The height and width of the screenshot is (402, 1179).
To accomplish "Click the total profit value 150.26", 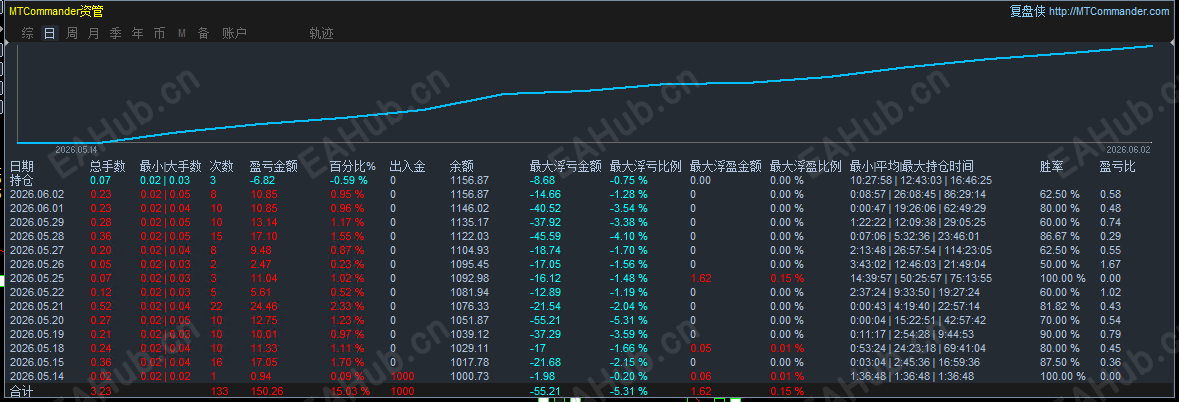I will [x=267, y=391].
